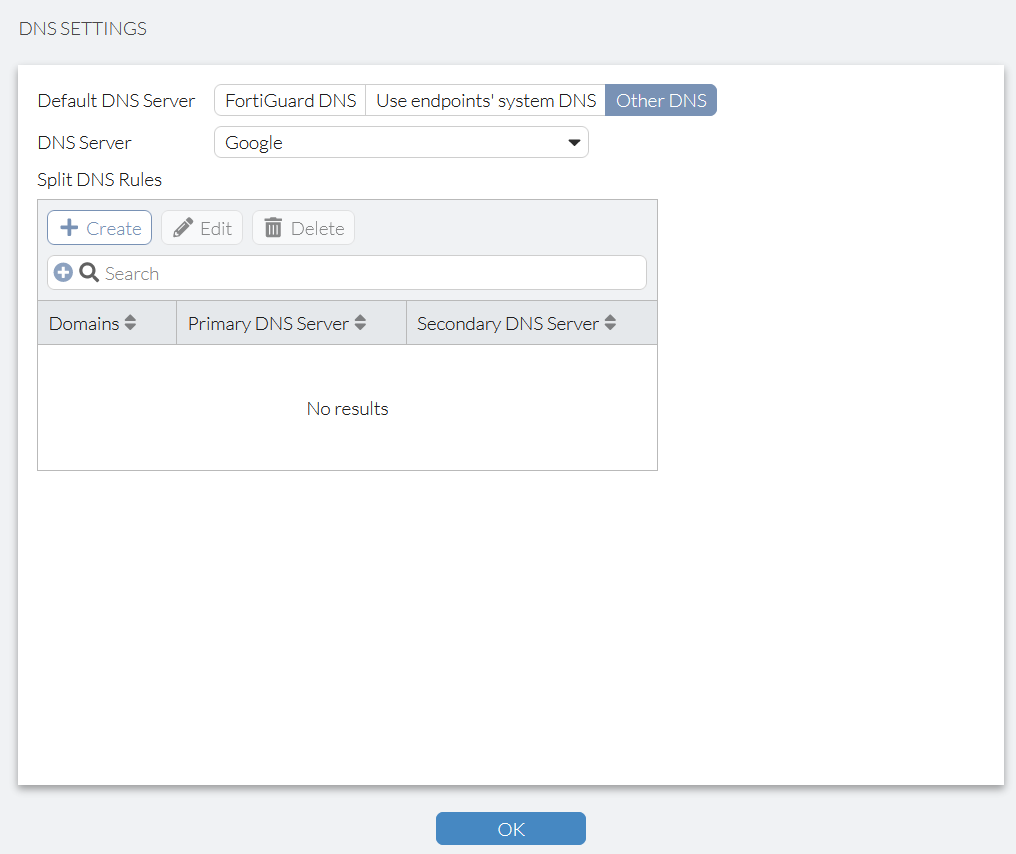Expand search filter options with plus control
The image size is (1016, 854).
click(x=63, y=271)
